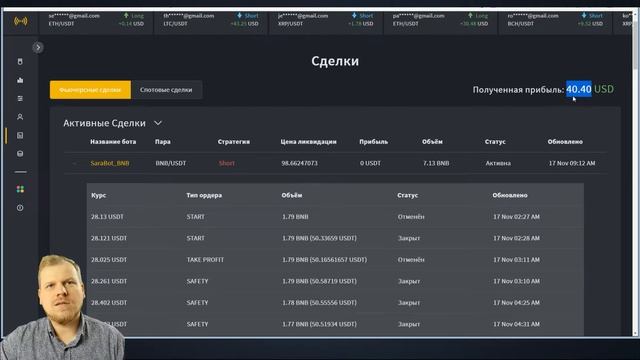
Task: Click the BNB/USDT pair cell
Action: (171, 163)
